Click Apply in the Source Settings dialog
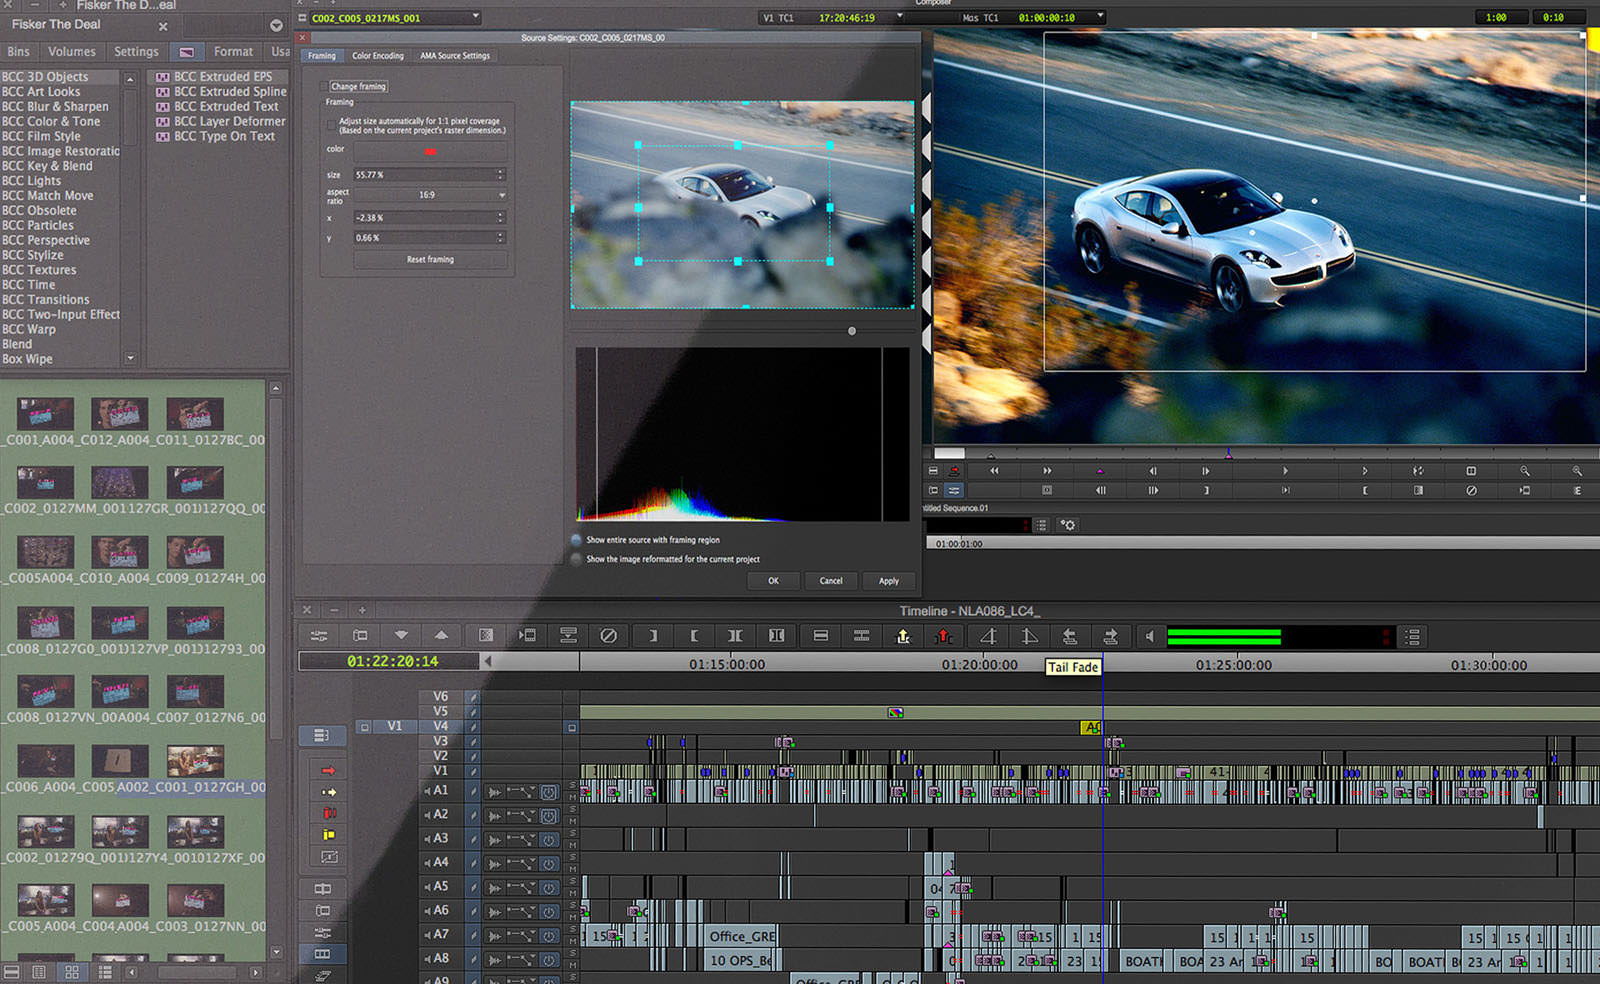This screenshot has height=984, width=1600. [889, 581]
